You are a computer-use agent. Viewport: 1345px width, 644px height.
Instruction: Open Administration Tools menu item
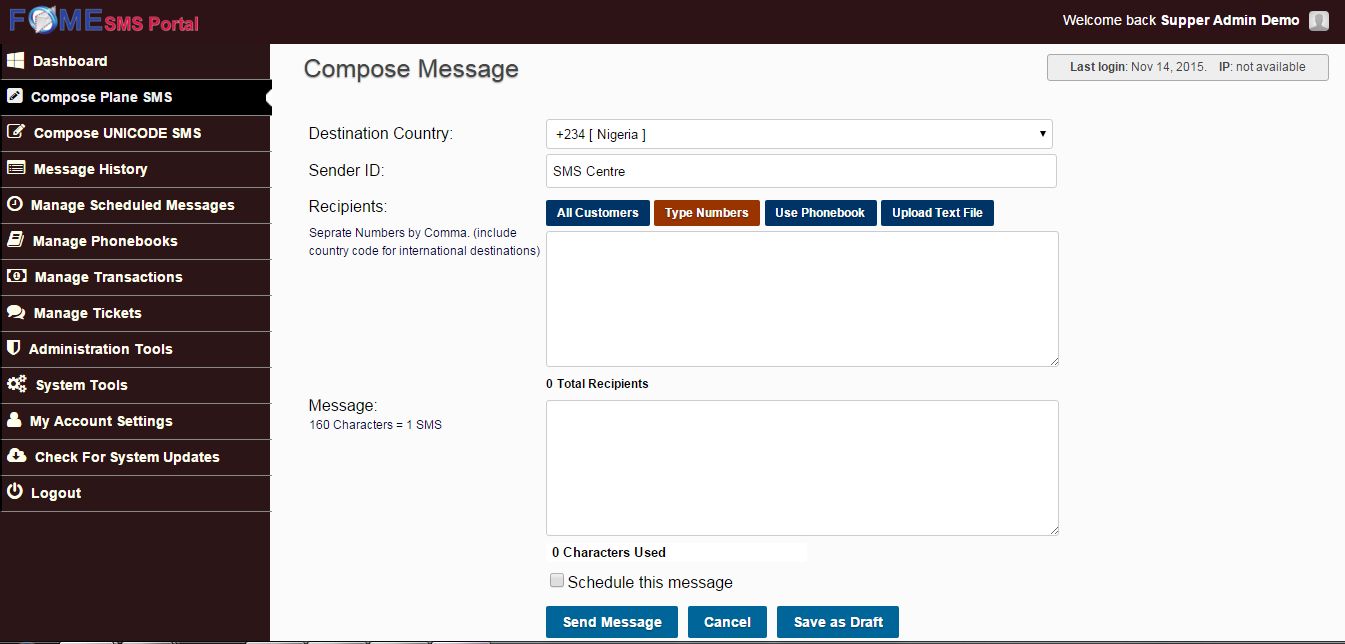(x=135, y=349)
